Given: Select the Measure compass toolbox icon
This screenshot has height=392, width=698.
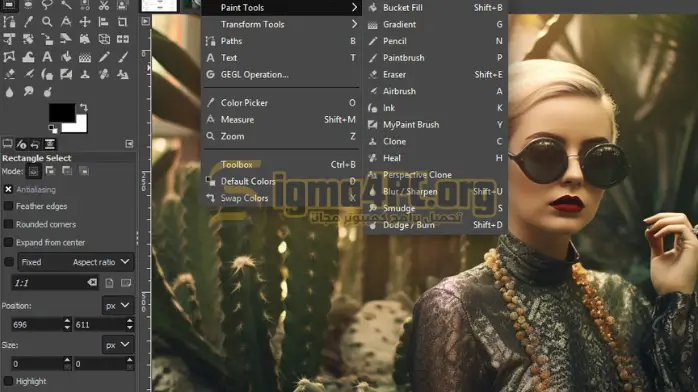Looking at the screenshot, I should (x=66, y=22).
